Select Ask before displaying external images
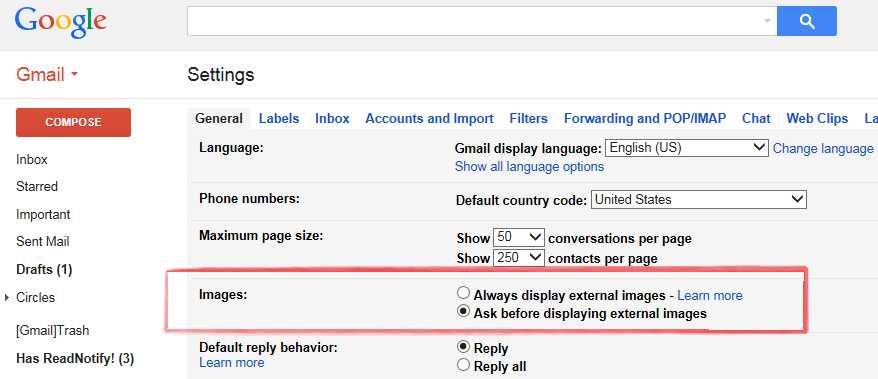878x379 pixels. coord(463,311)
